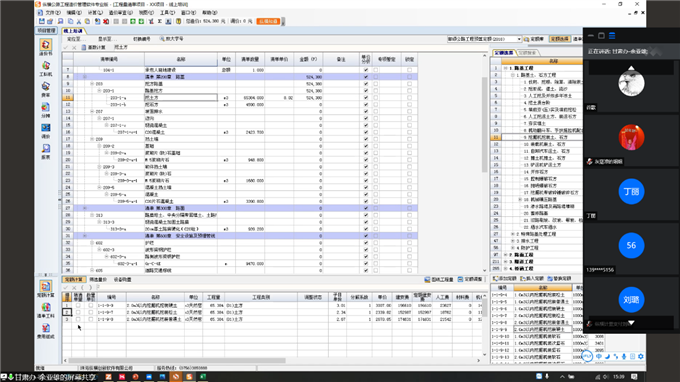
Task: Click the cut scissors toolbar icon
Action: tap(78, 21)
